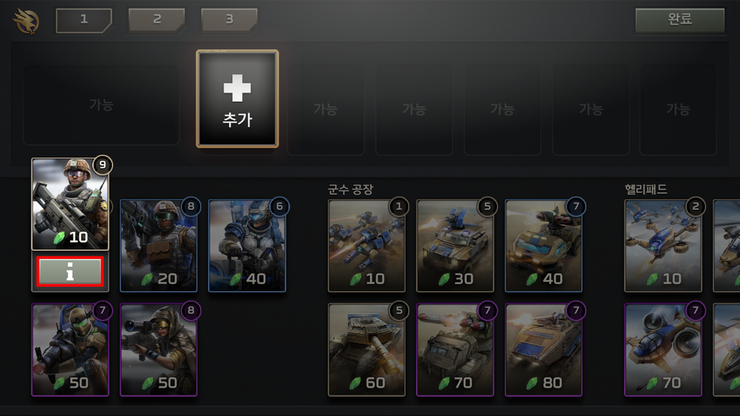Image resolution: width=740 pixels, height=416 pixels.
Task: Pick the level 7 infantry card costing 50
Action: (x=70, y=349)
